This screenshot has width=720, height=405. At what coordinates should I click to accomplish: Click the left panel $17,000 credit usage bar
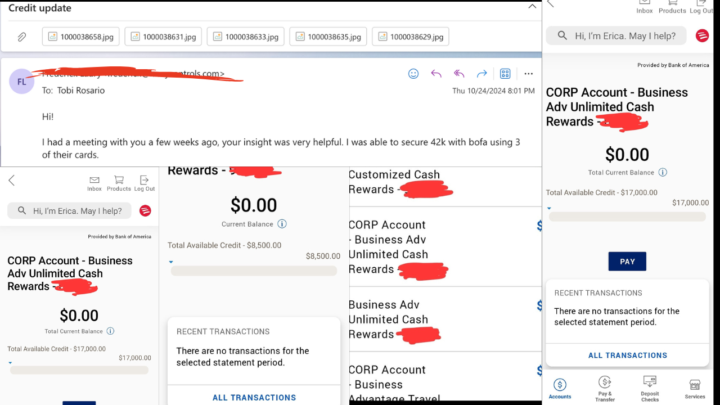pyautogui.click(x=79, y=370)
